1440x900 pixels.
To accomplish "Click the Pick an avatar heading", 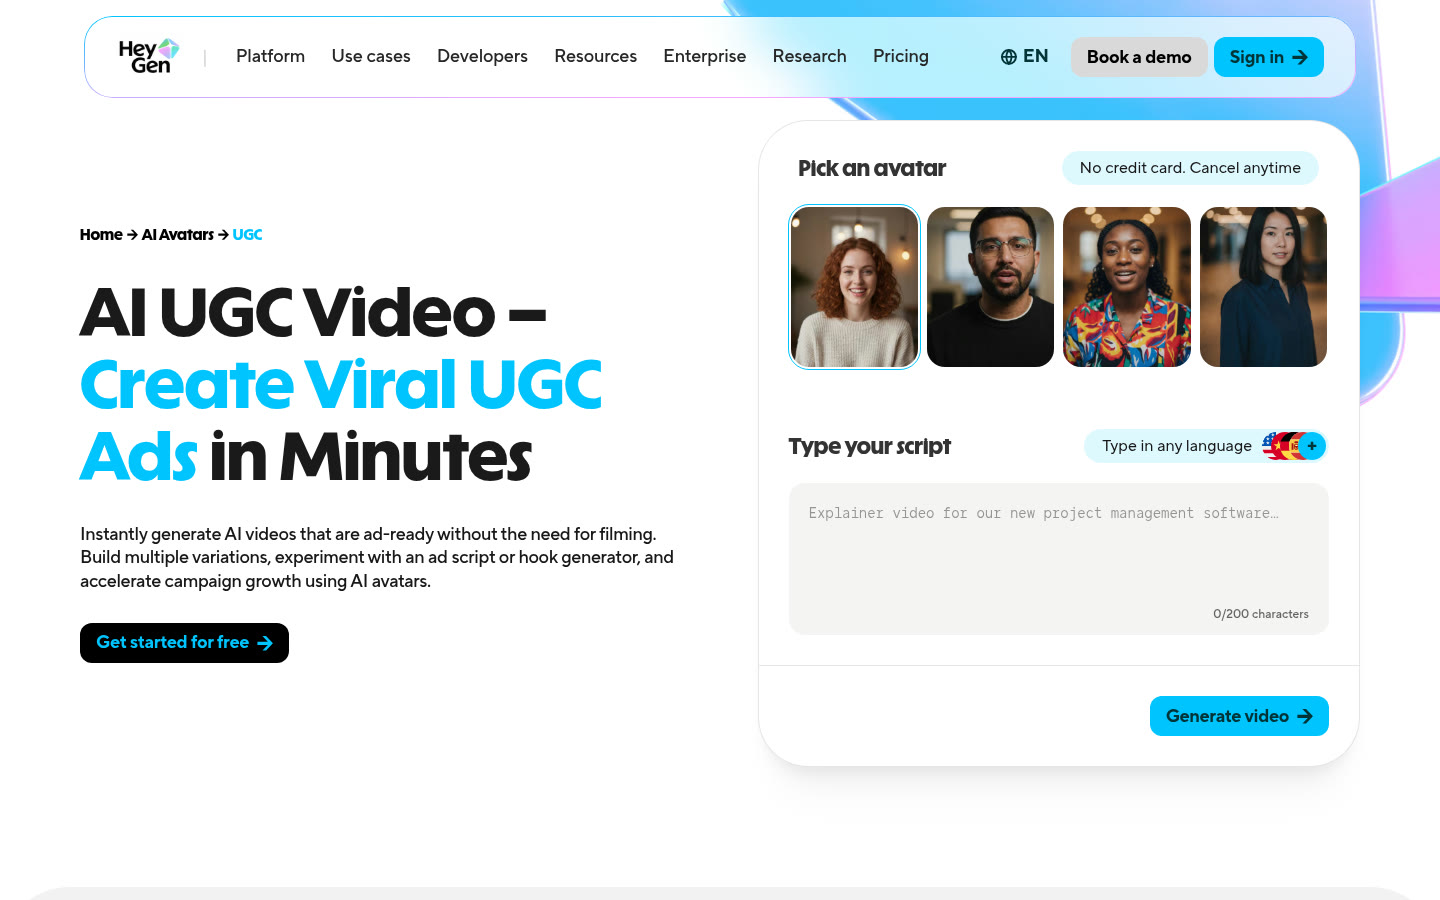I will click(x=872, y=168).
